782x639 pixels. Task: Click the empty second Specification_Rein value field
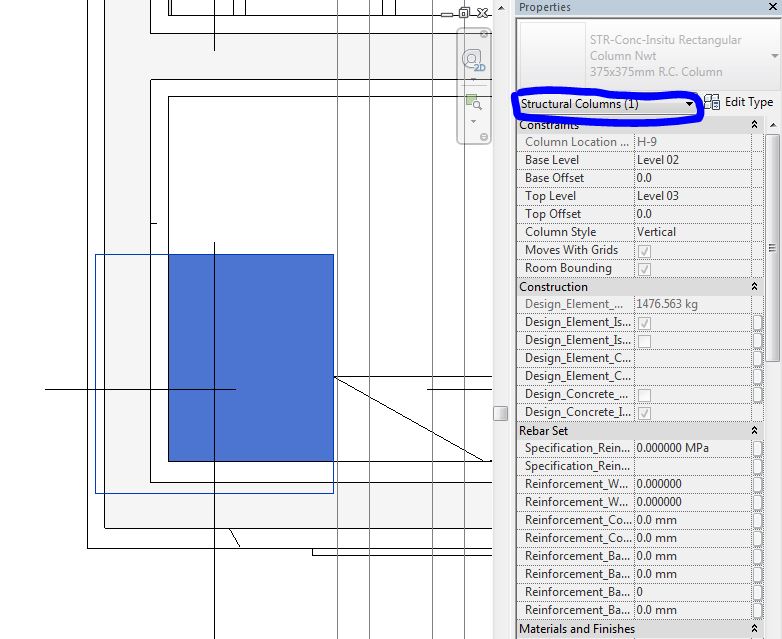(692, 466)
